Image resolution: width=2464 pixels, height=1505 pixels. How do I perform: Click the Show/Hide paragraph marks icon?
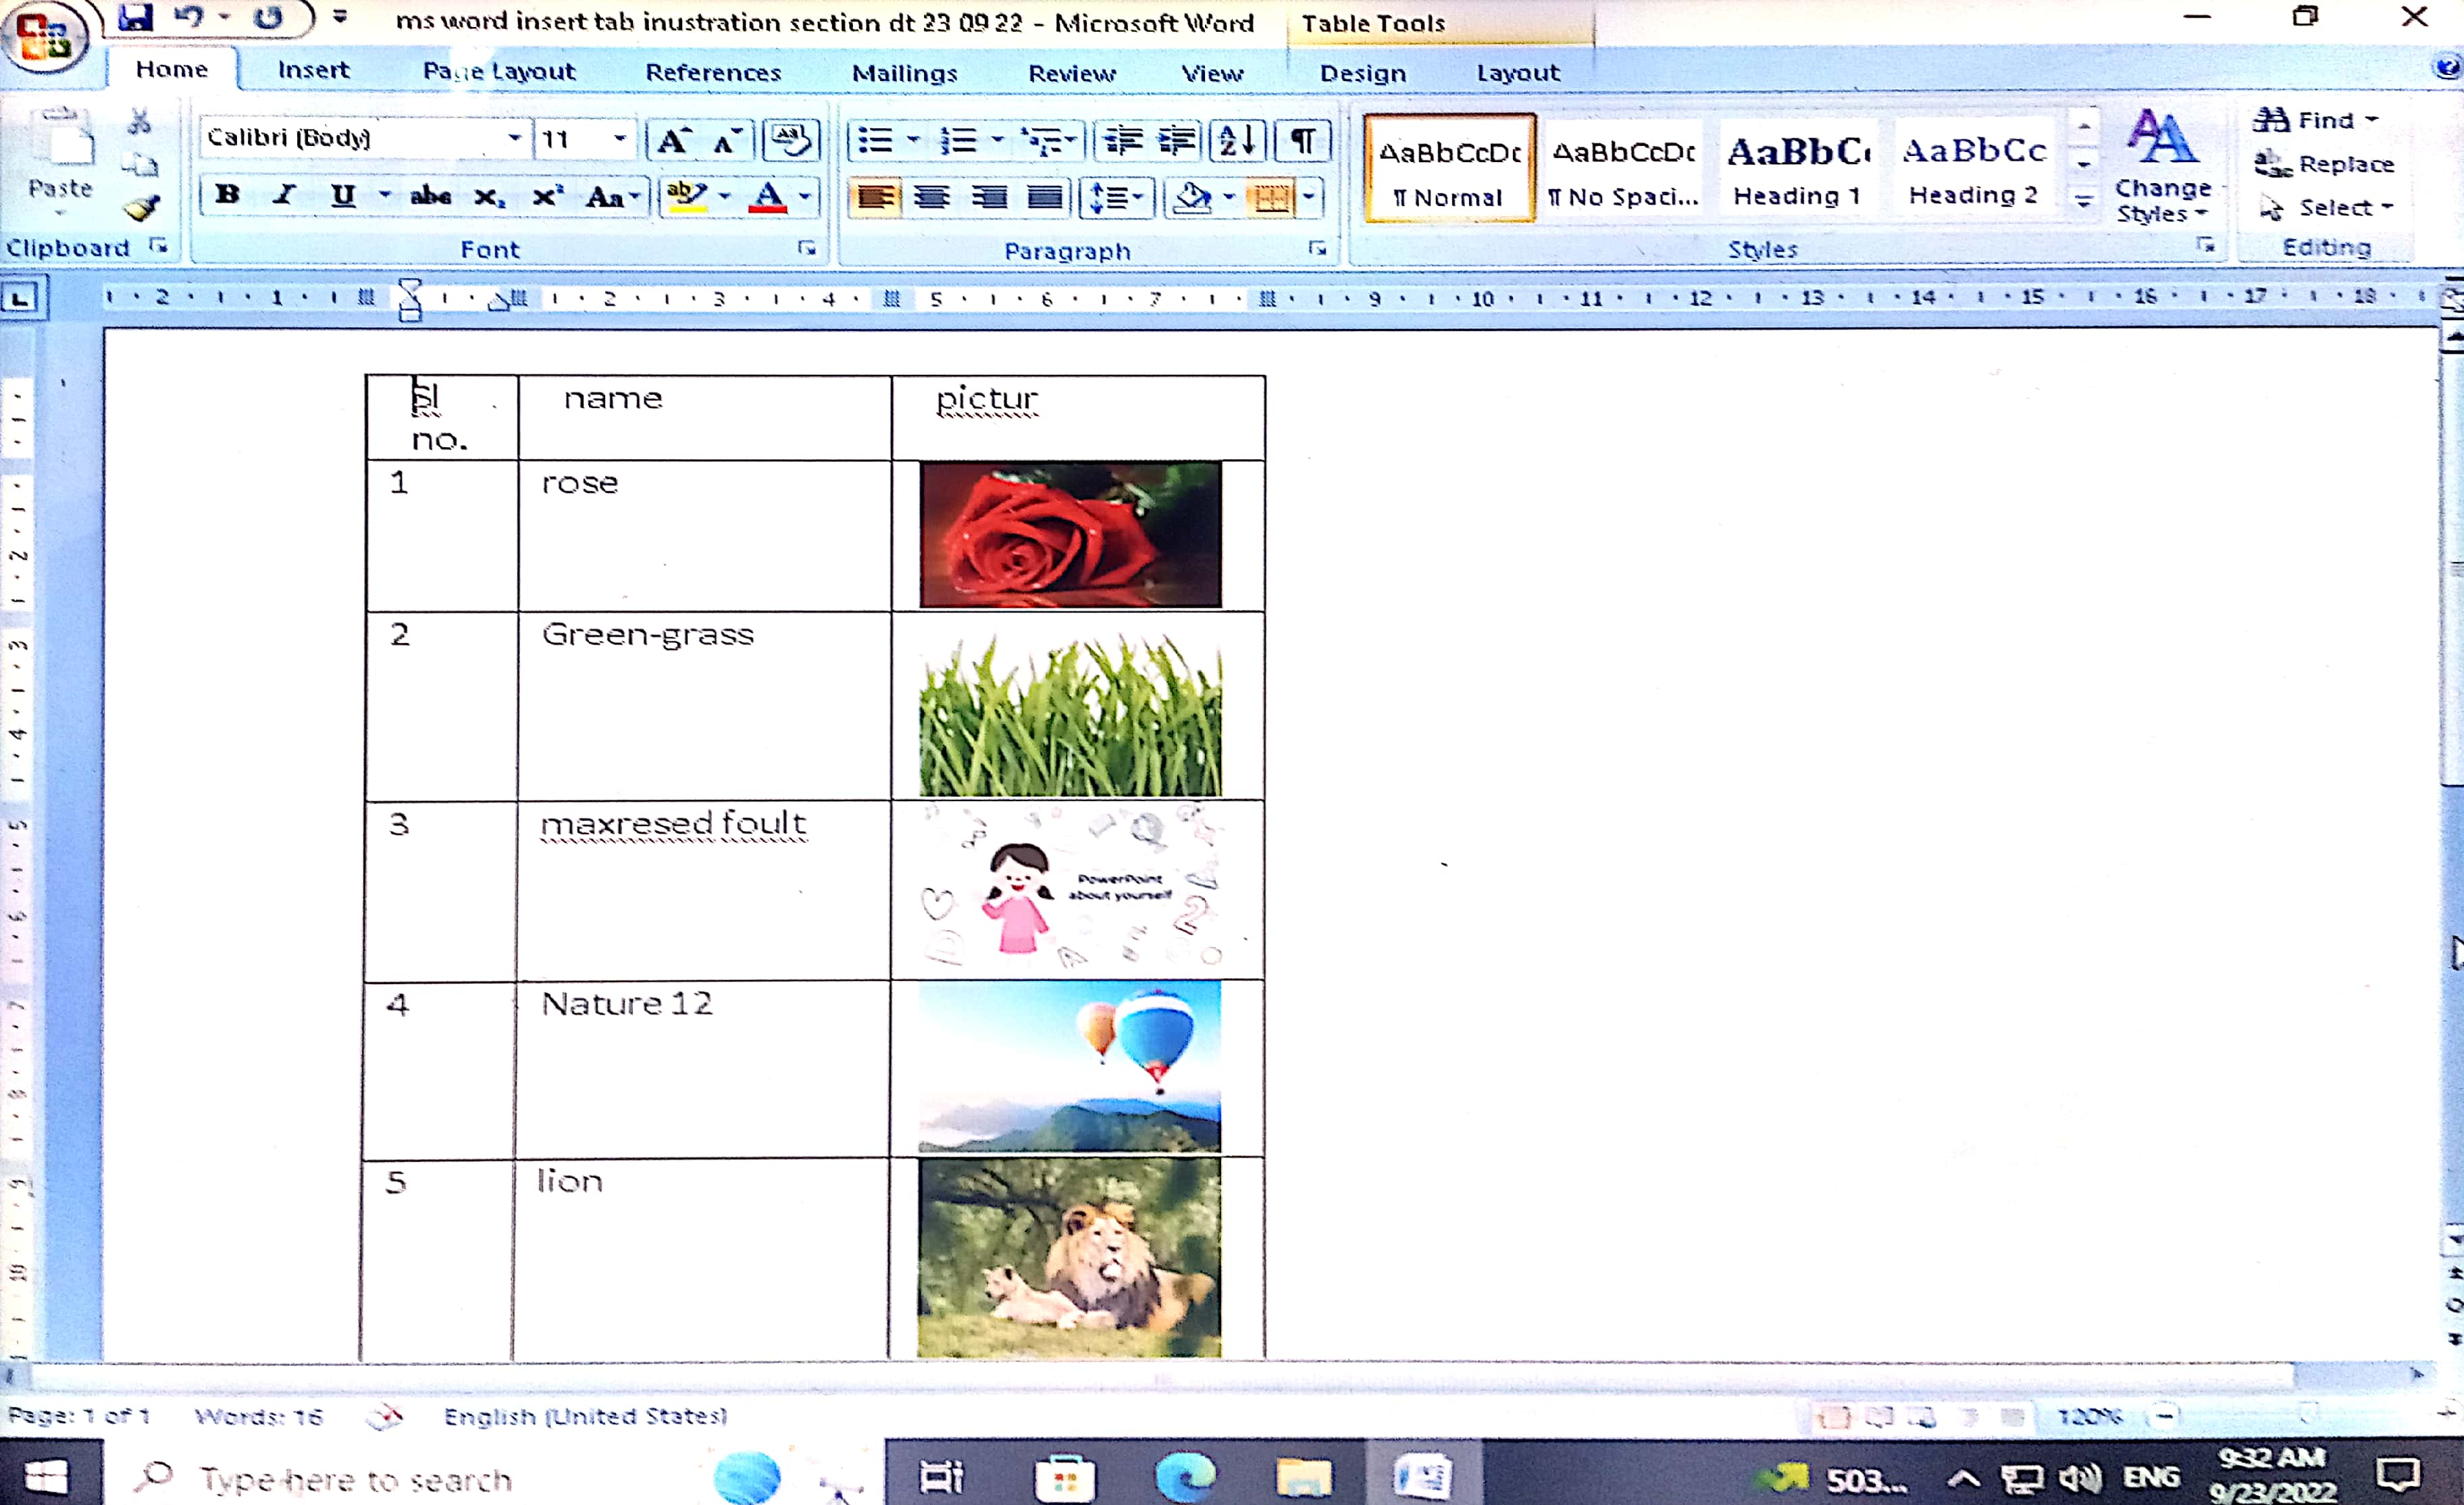[1302, 140]
